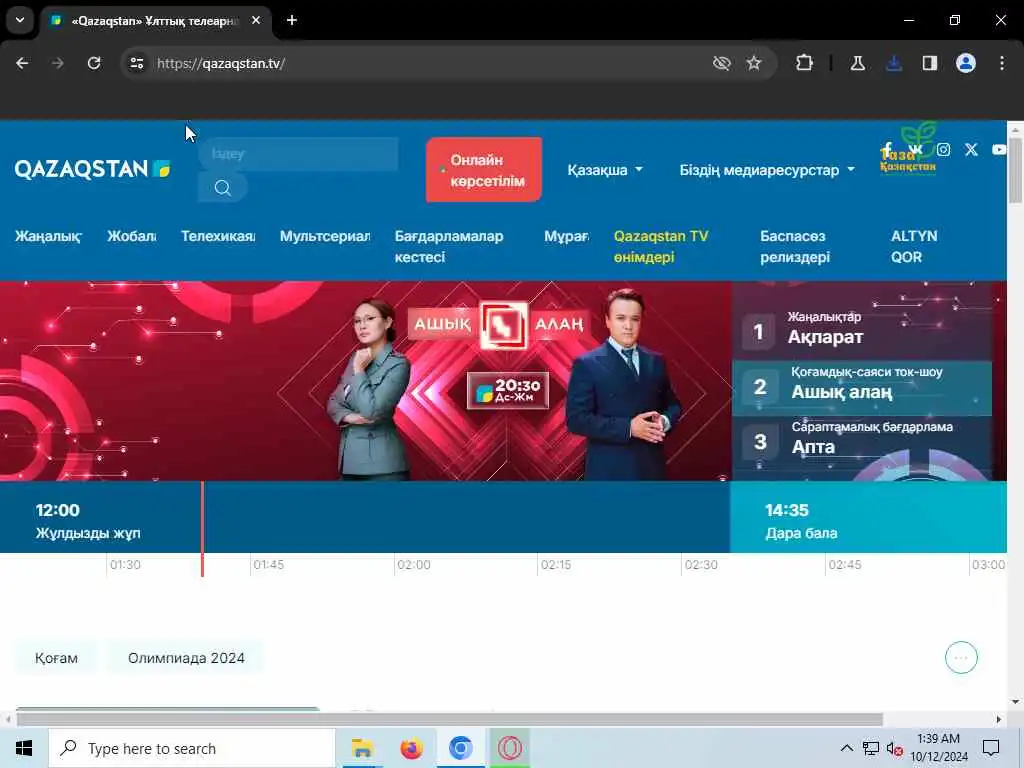Click the round three-dot more button
This screenshot has width=1024, height=768.
[961, 658]
